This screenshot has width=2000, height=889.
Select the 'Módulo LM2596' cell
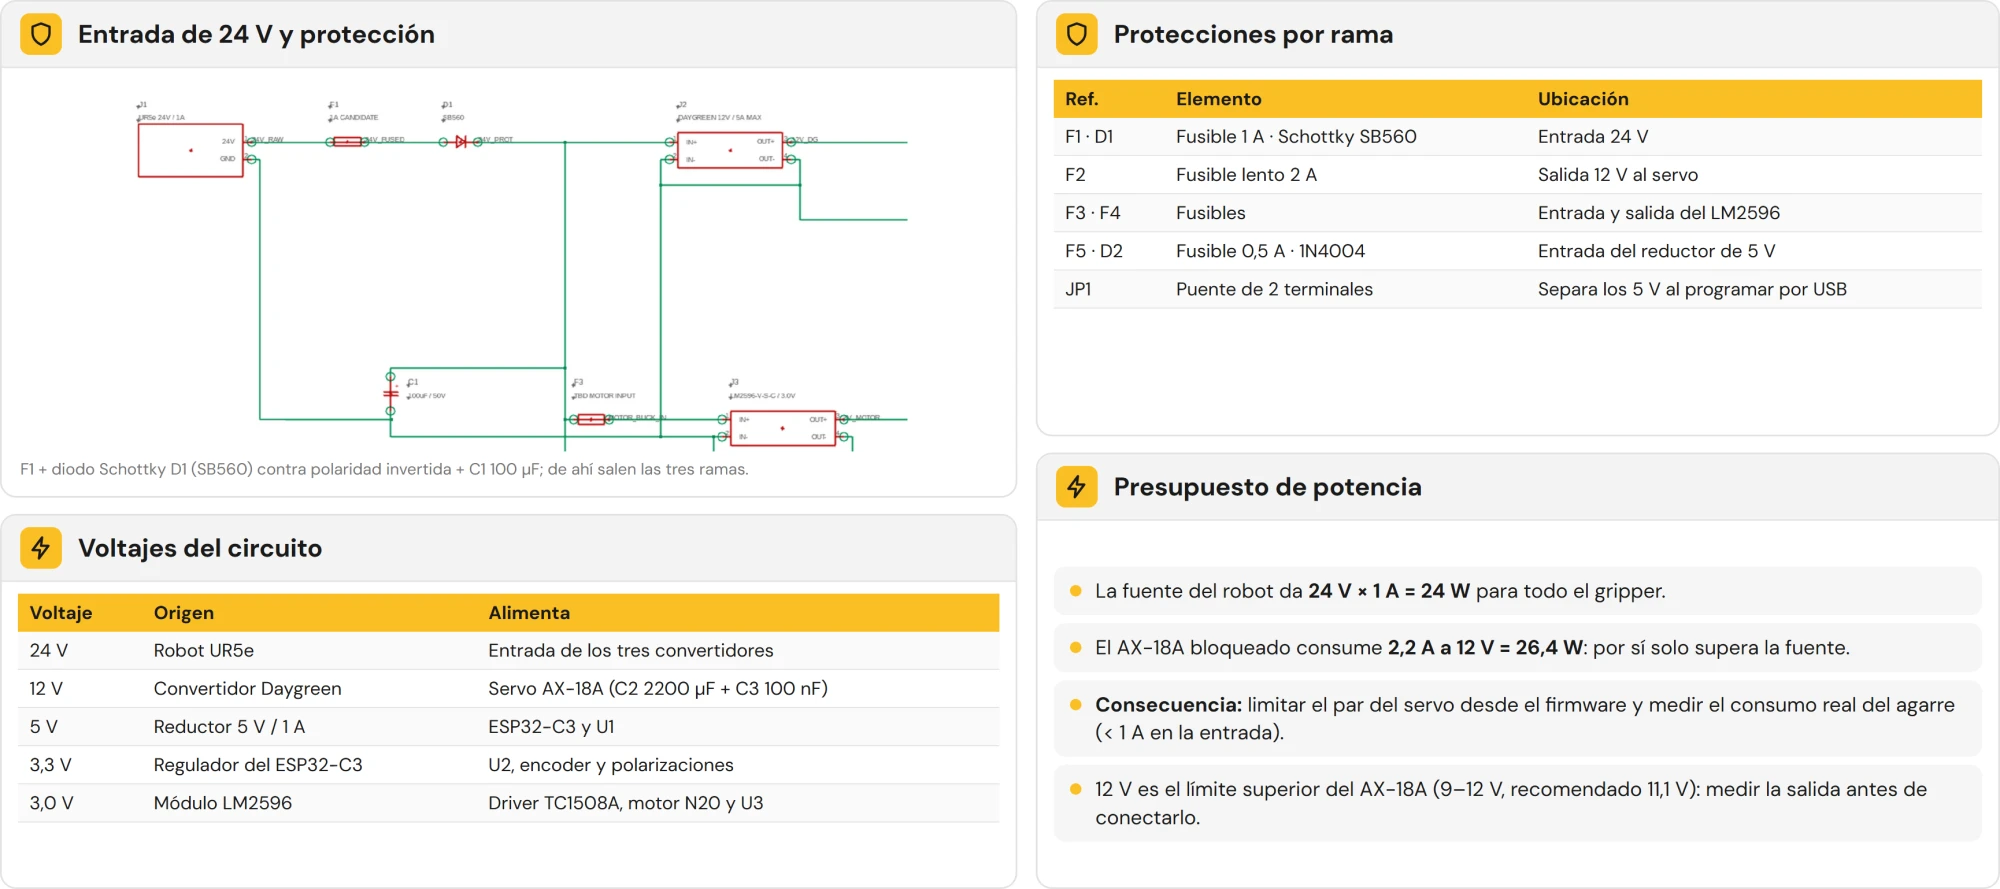pyautogui.click(x=223, y=803)
